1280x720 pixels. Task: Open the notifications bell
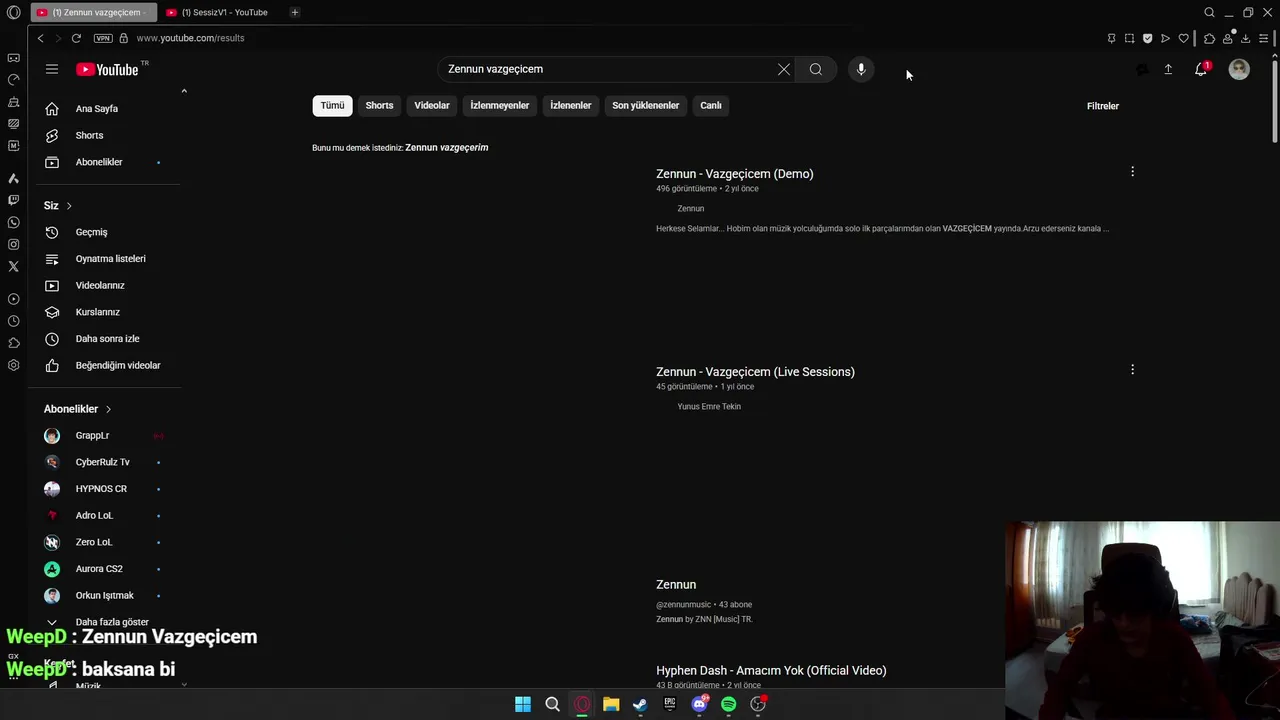tap(1201, 69)
